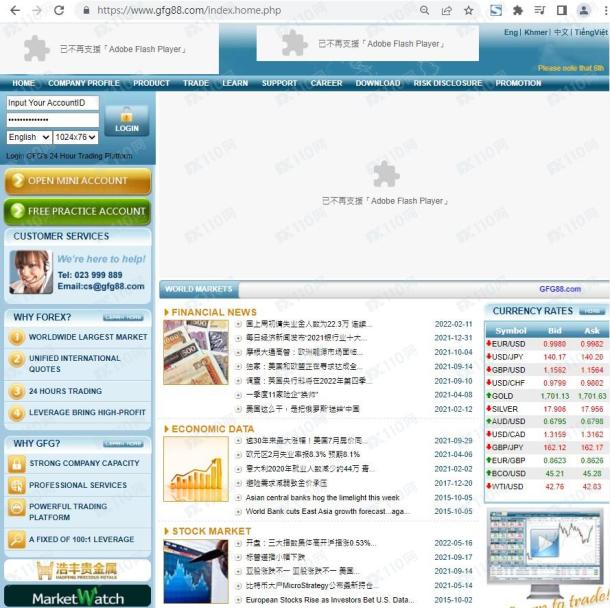The image size is (610, 608).
Task: Click the zoom magnifier icon in address bar
Action: (424, 11)
